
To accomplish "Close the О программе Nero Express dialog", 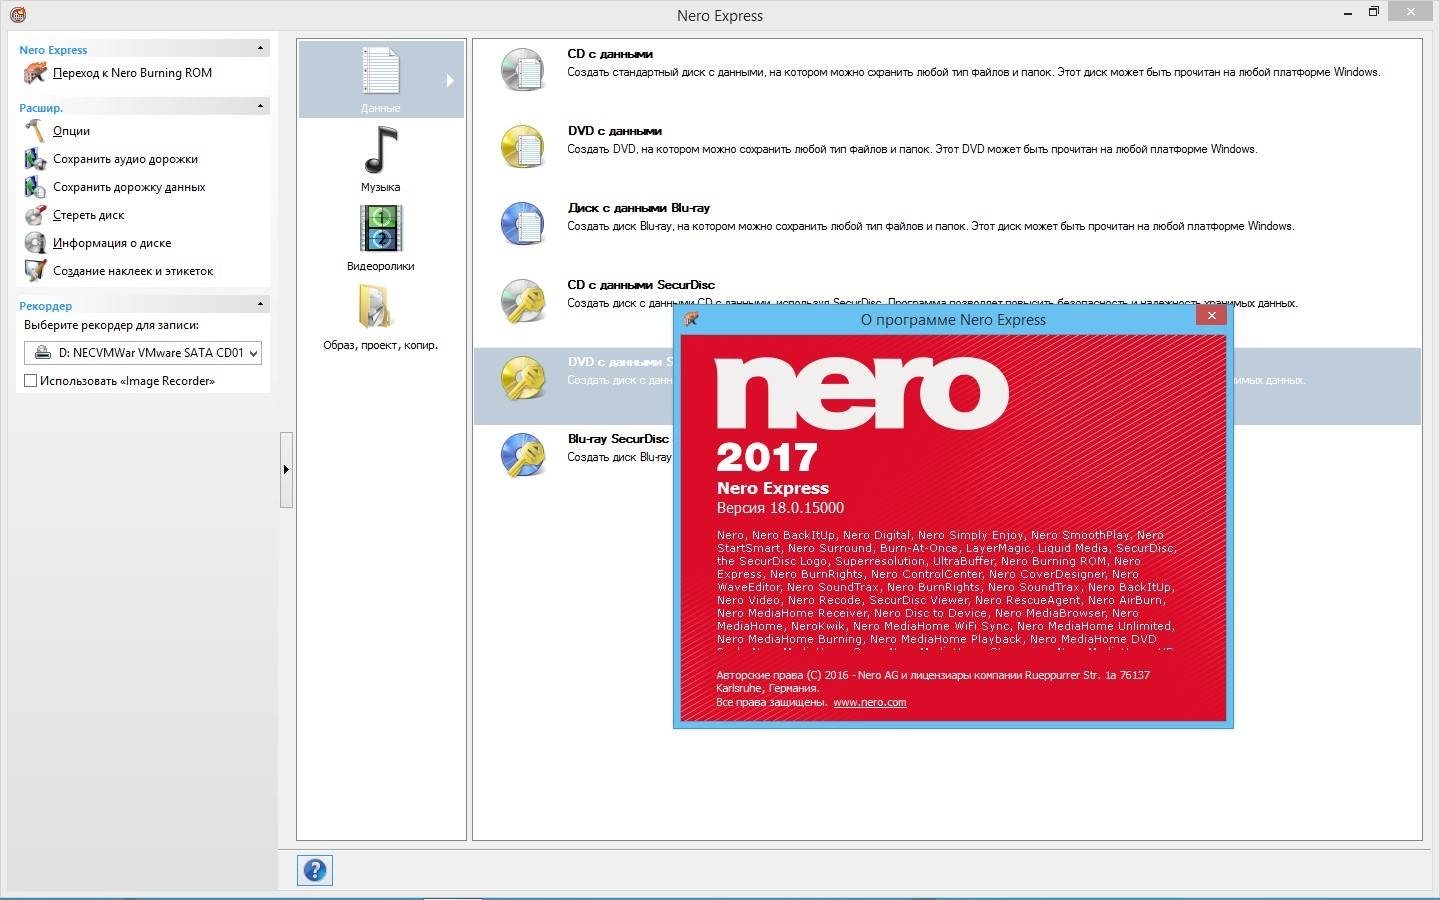I will tap(1211, 316).
